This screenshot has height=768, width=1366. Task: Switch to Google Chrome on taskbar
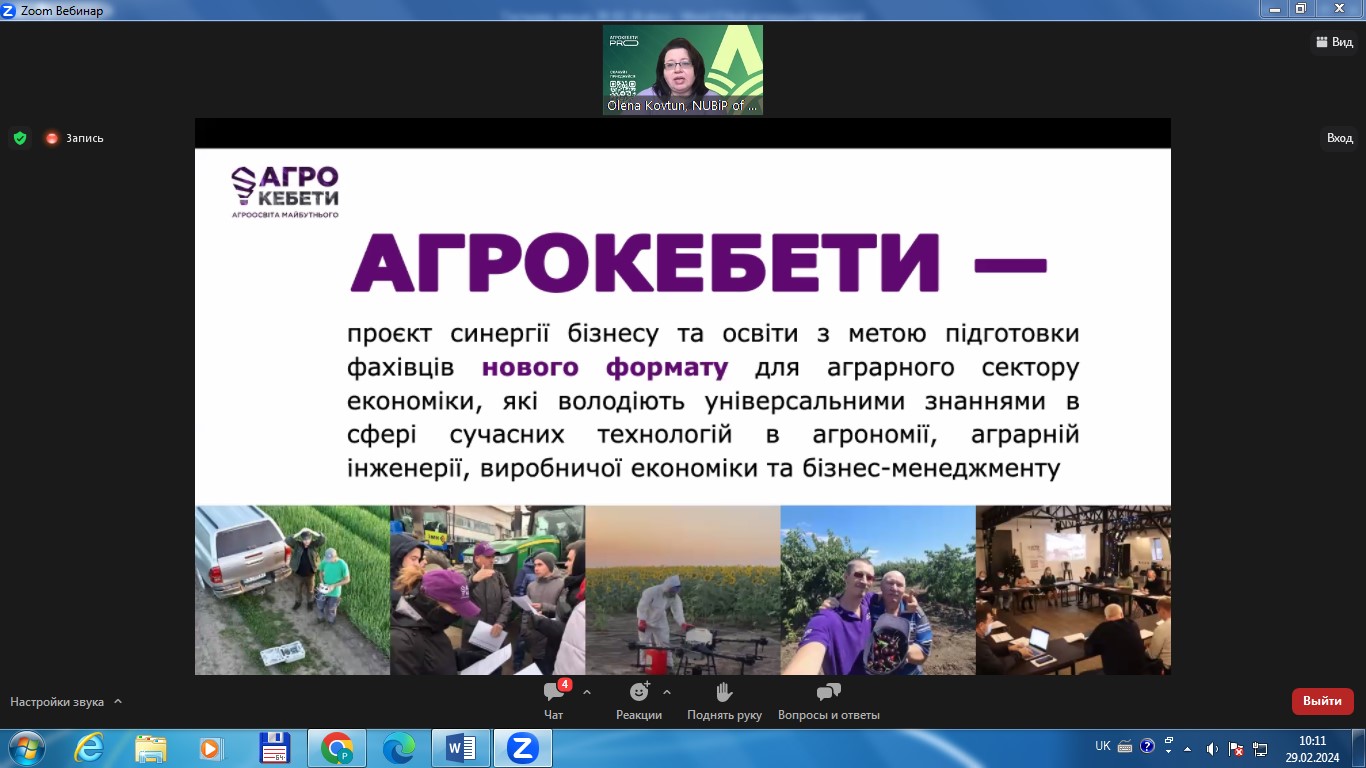point(337,748)
